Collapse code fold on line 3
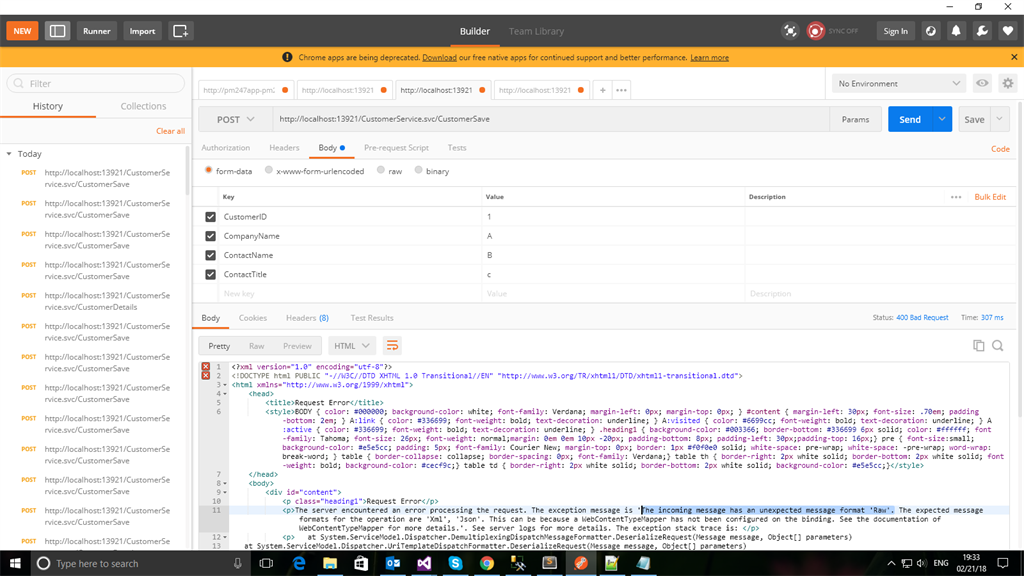This screenshot has height=576, width=1024. [225, 385]
